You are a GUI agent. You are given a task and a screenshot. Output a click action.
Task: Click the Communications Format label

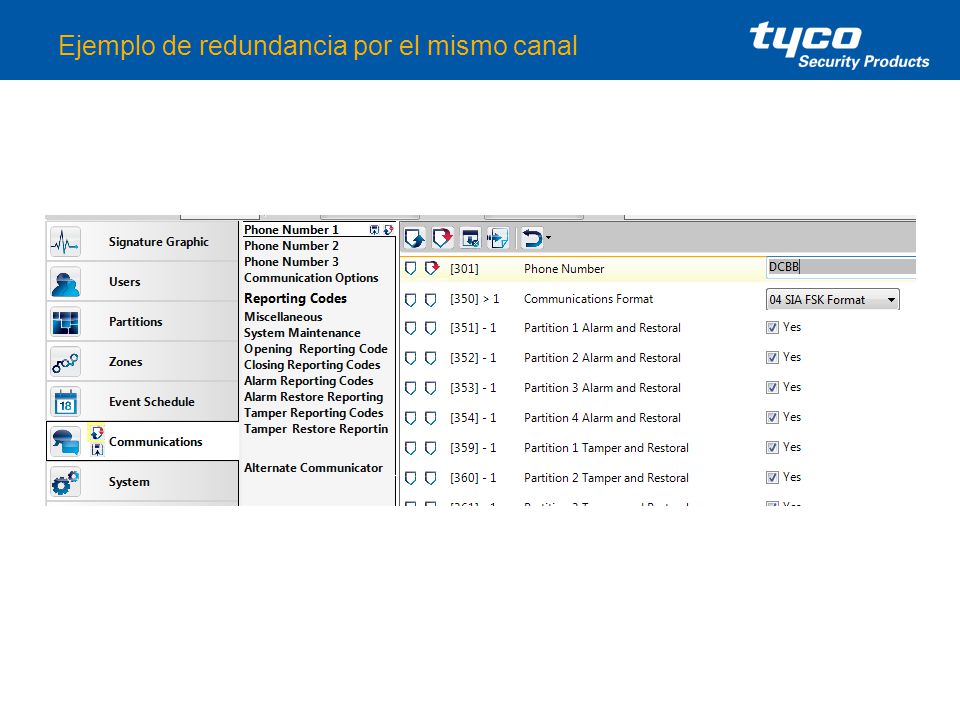[x=588, y=299]
